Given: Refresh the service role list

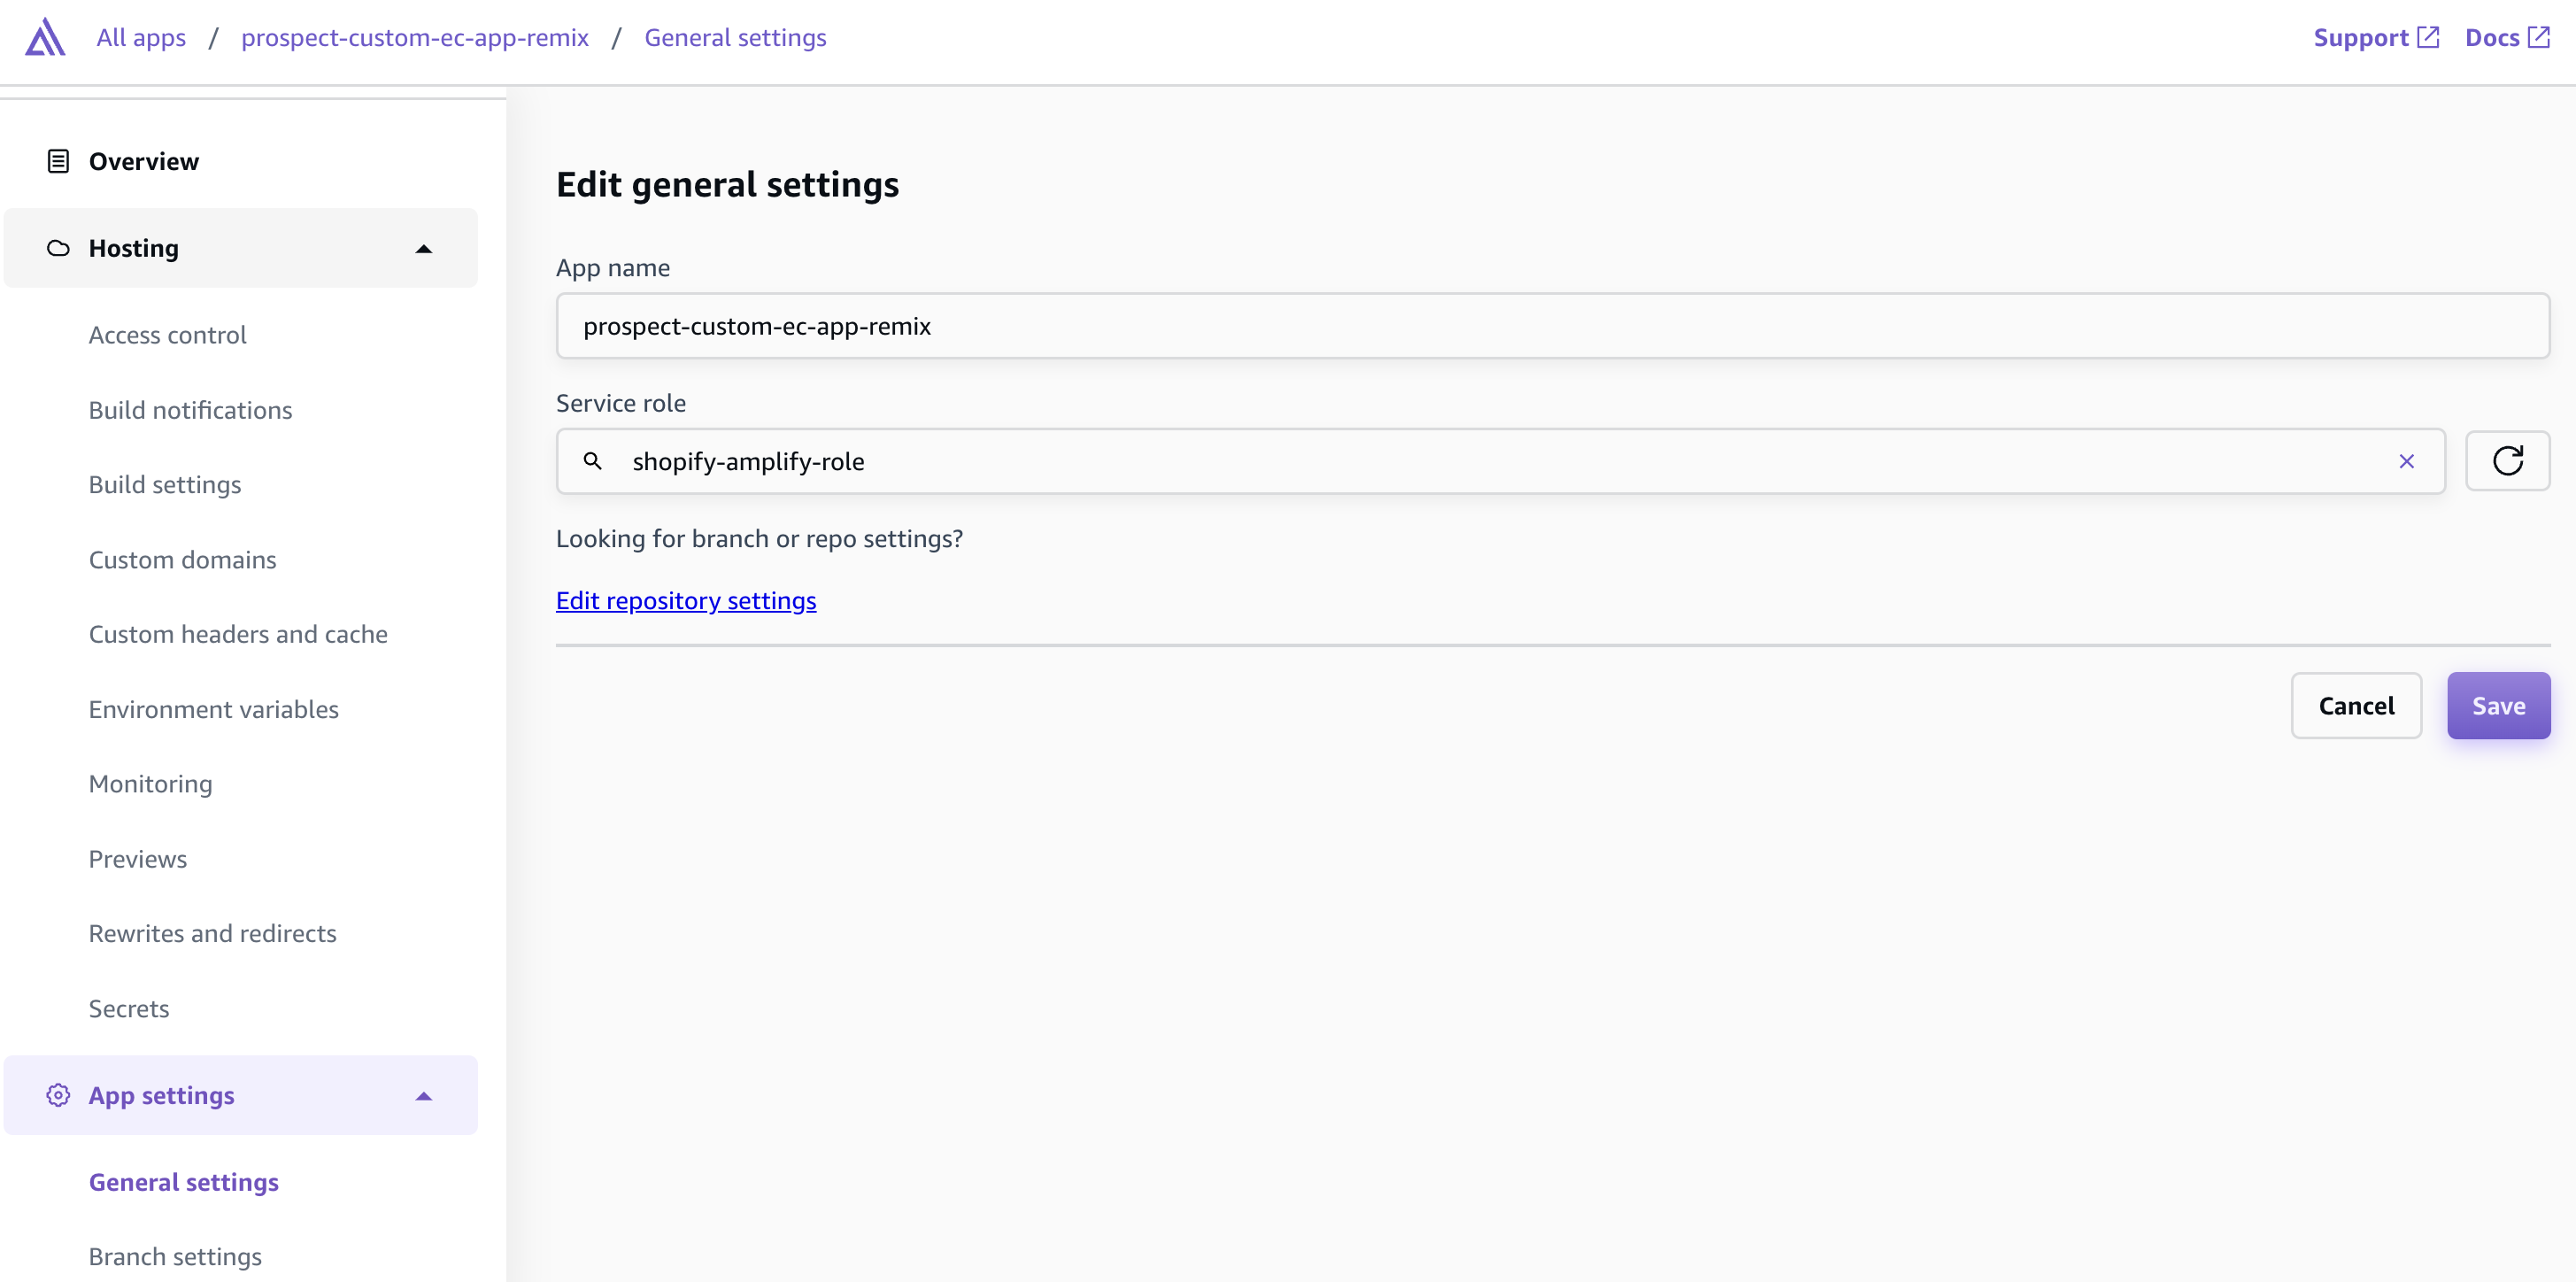Looking at the screenshot, I should 2507,461.
